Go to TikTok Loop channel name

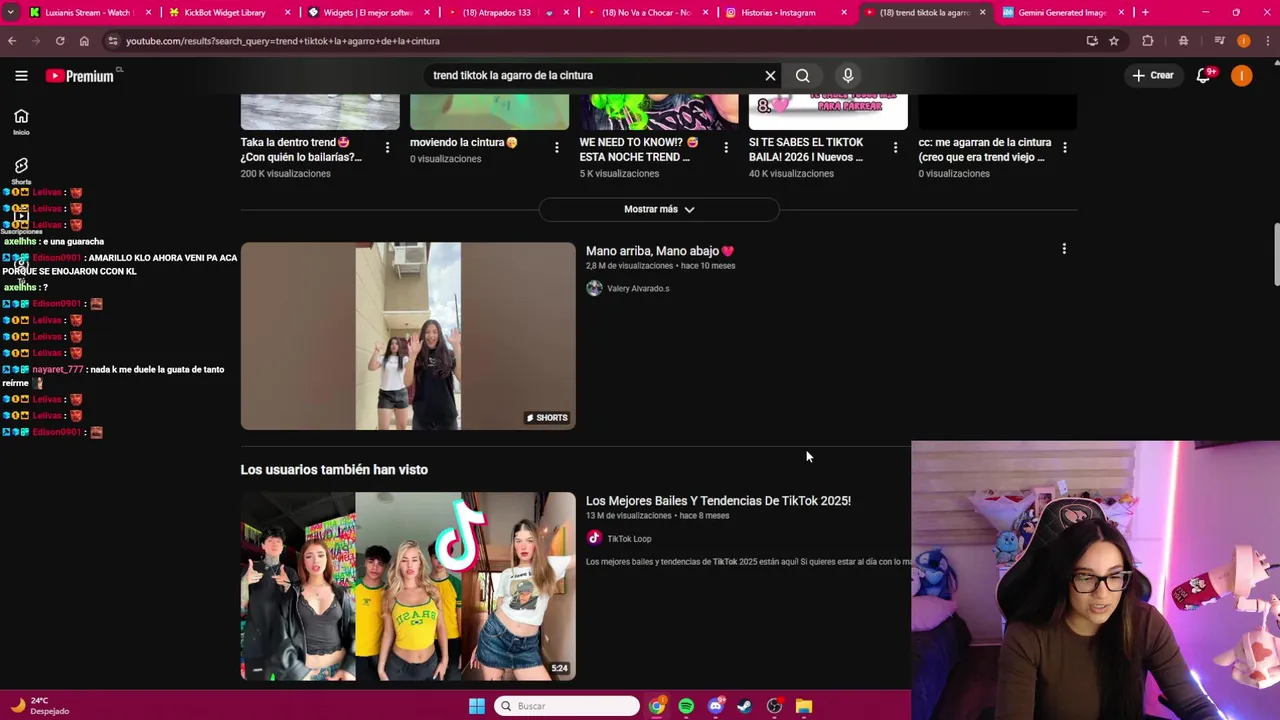tap(629, 539)
